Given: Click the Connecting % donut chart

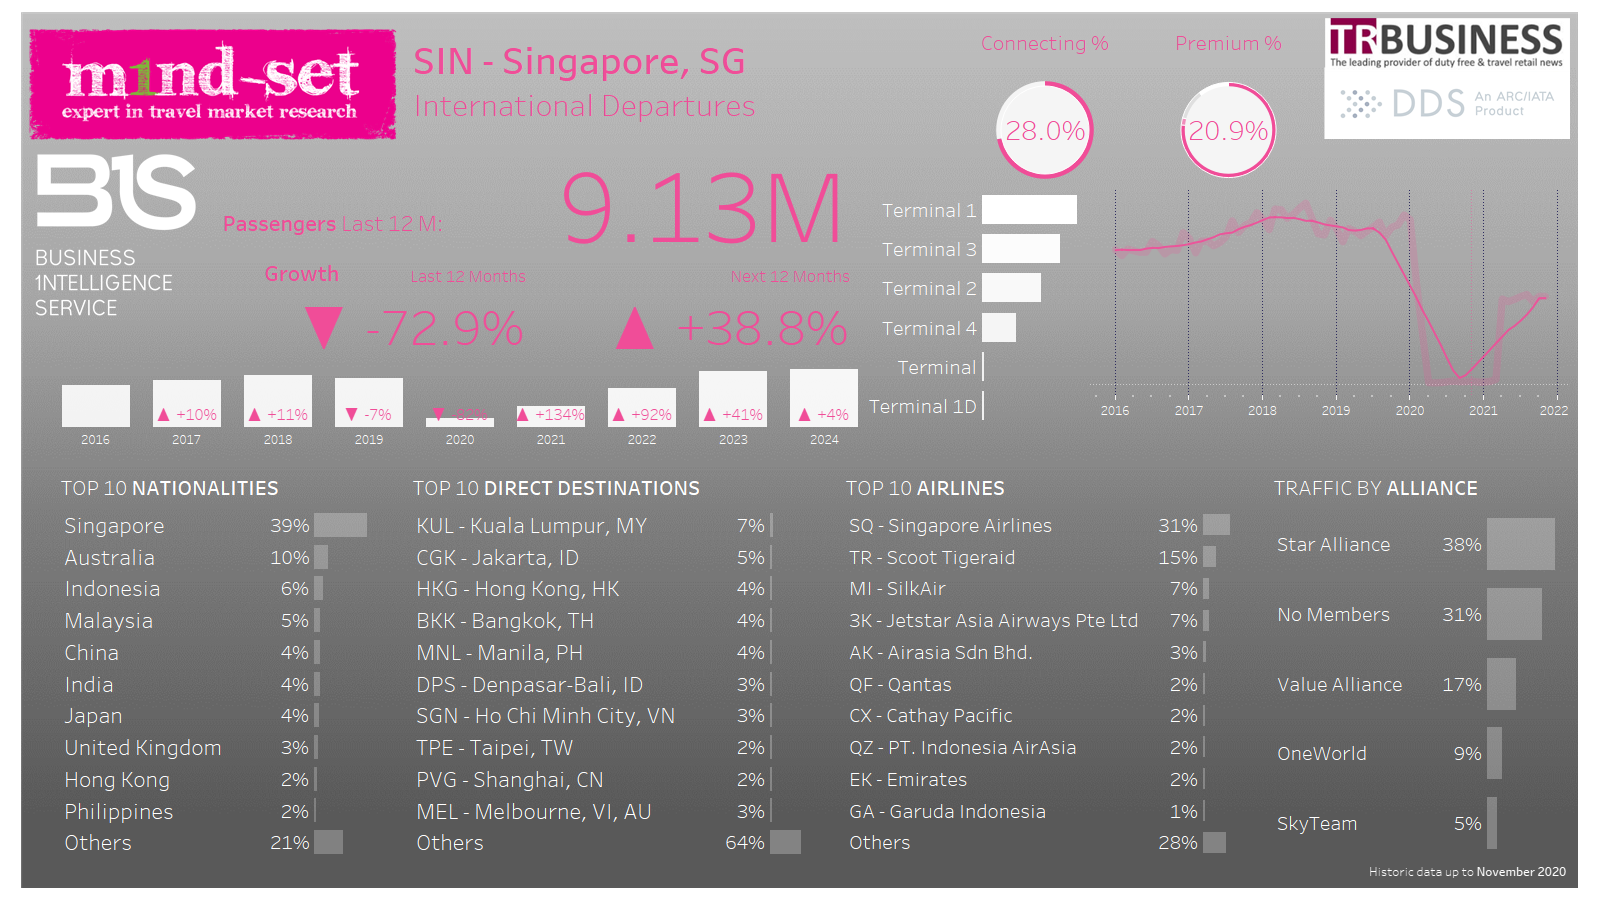Looking at the screenshot, I should (1043, 130).
